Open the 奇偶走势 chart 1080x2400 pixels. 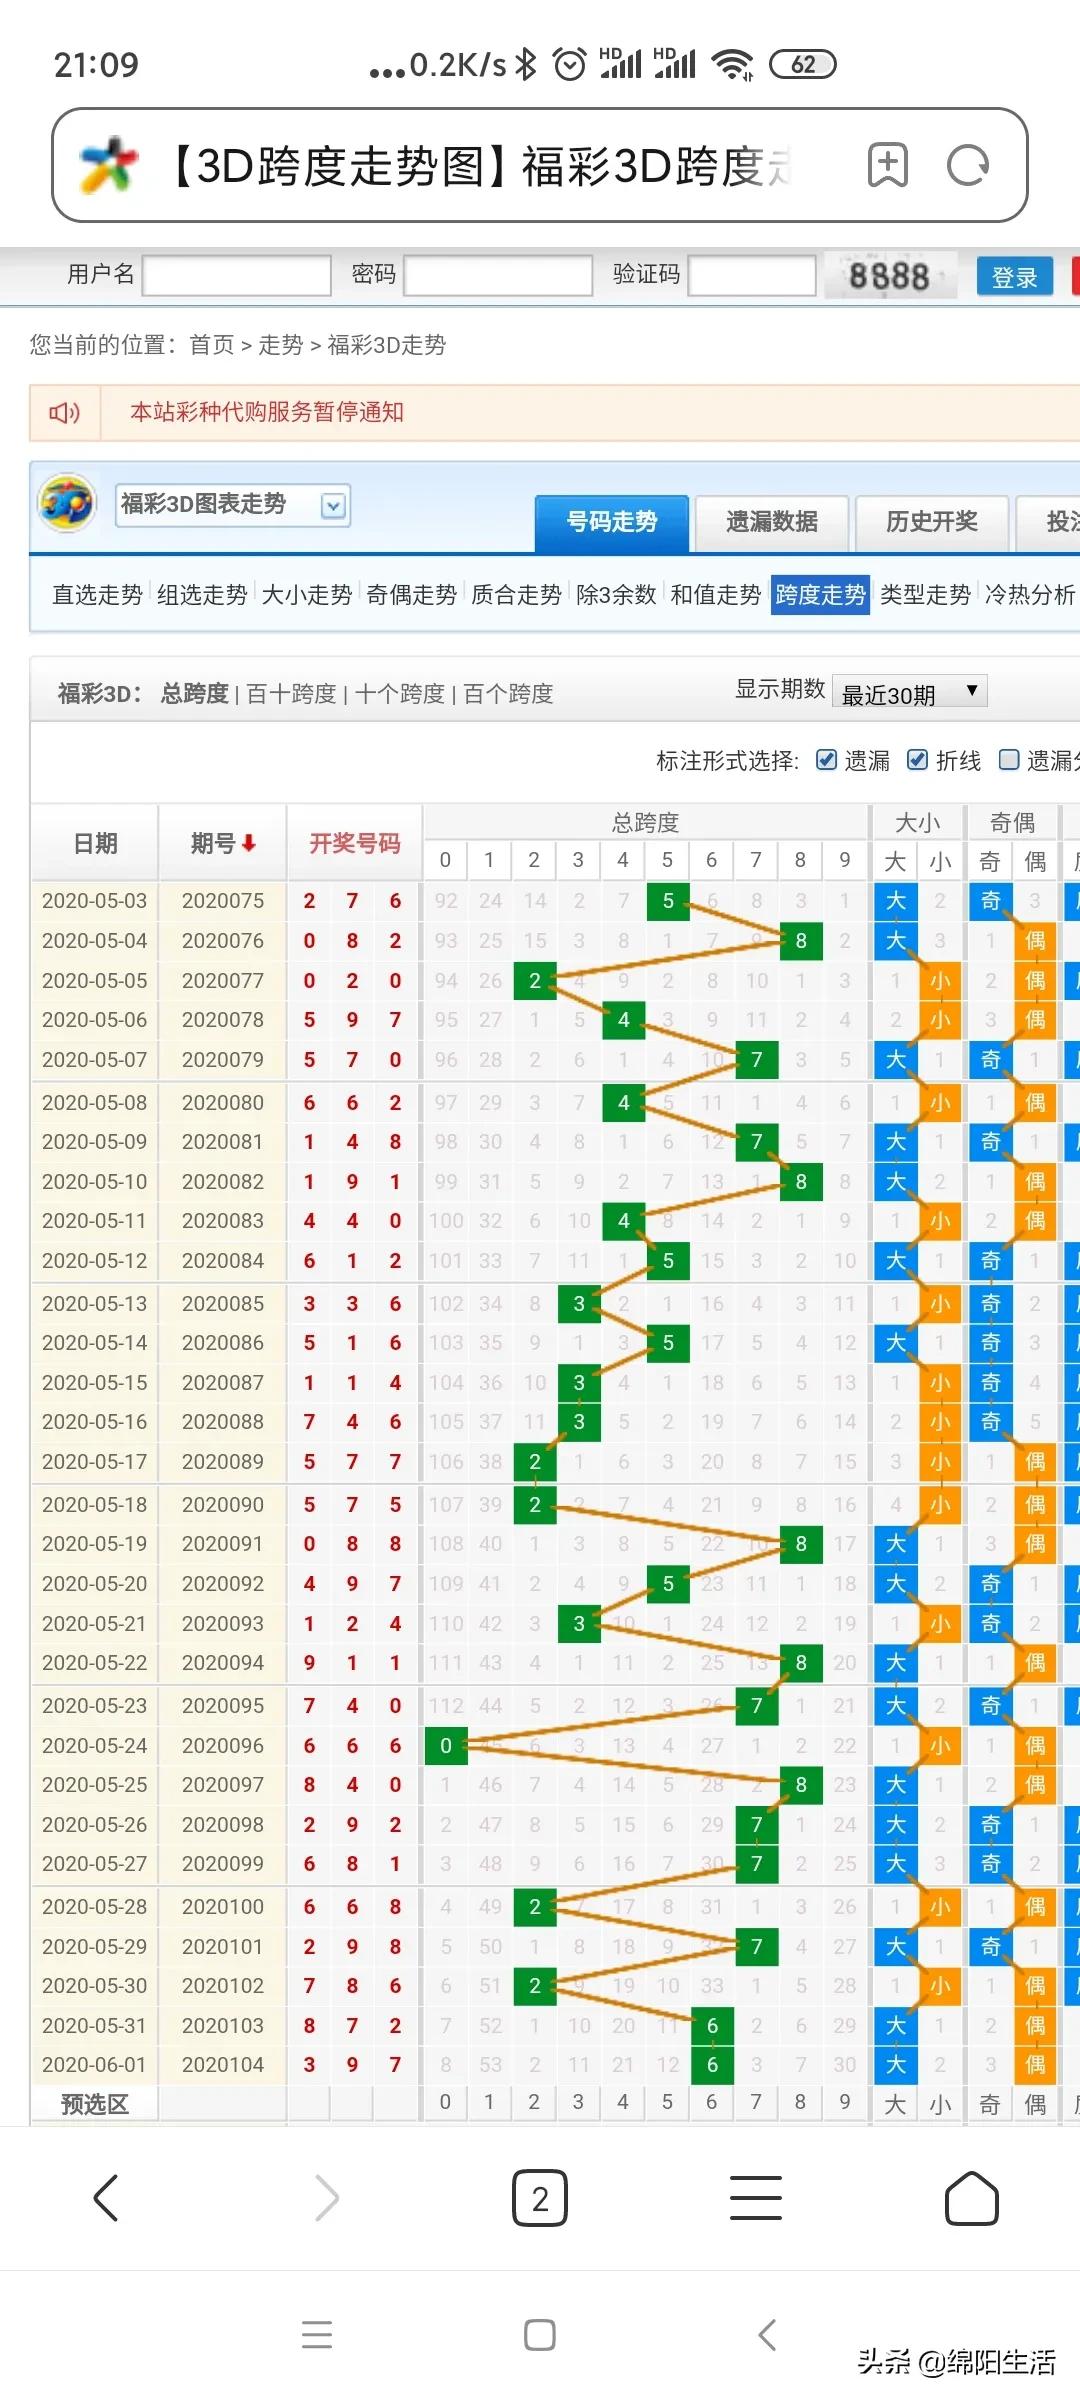coord(412,595)
